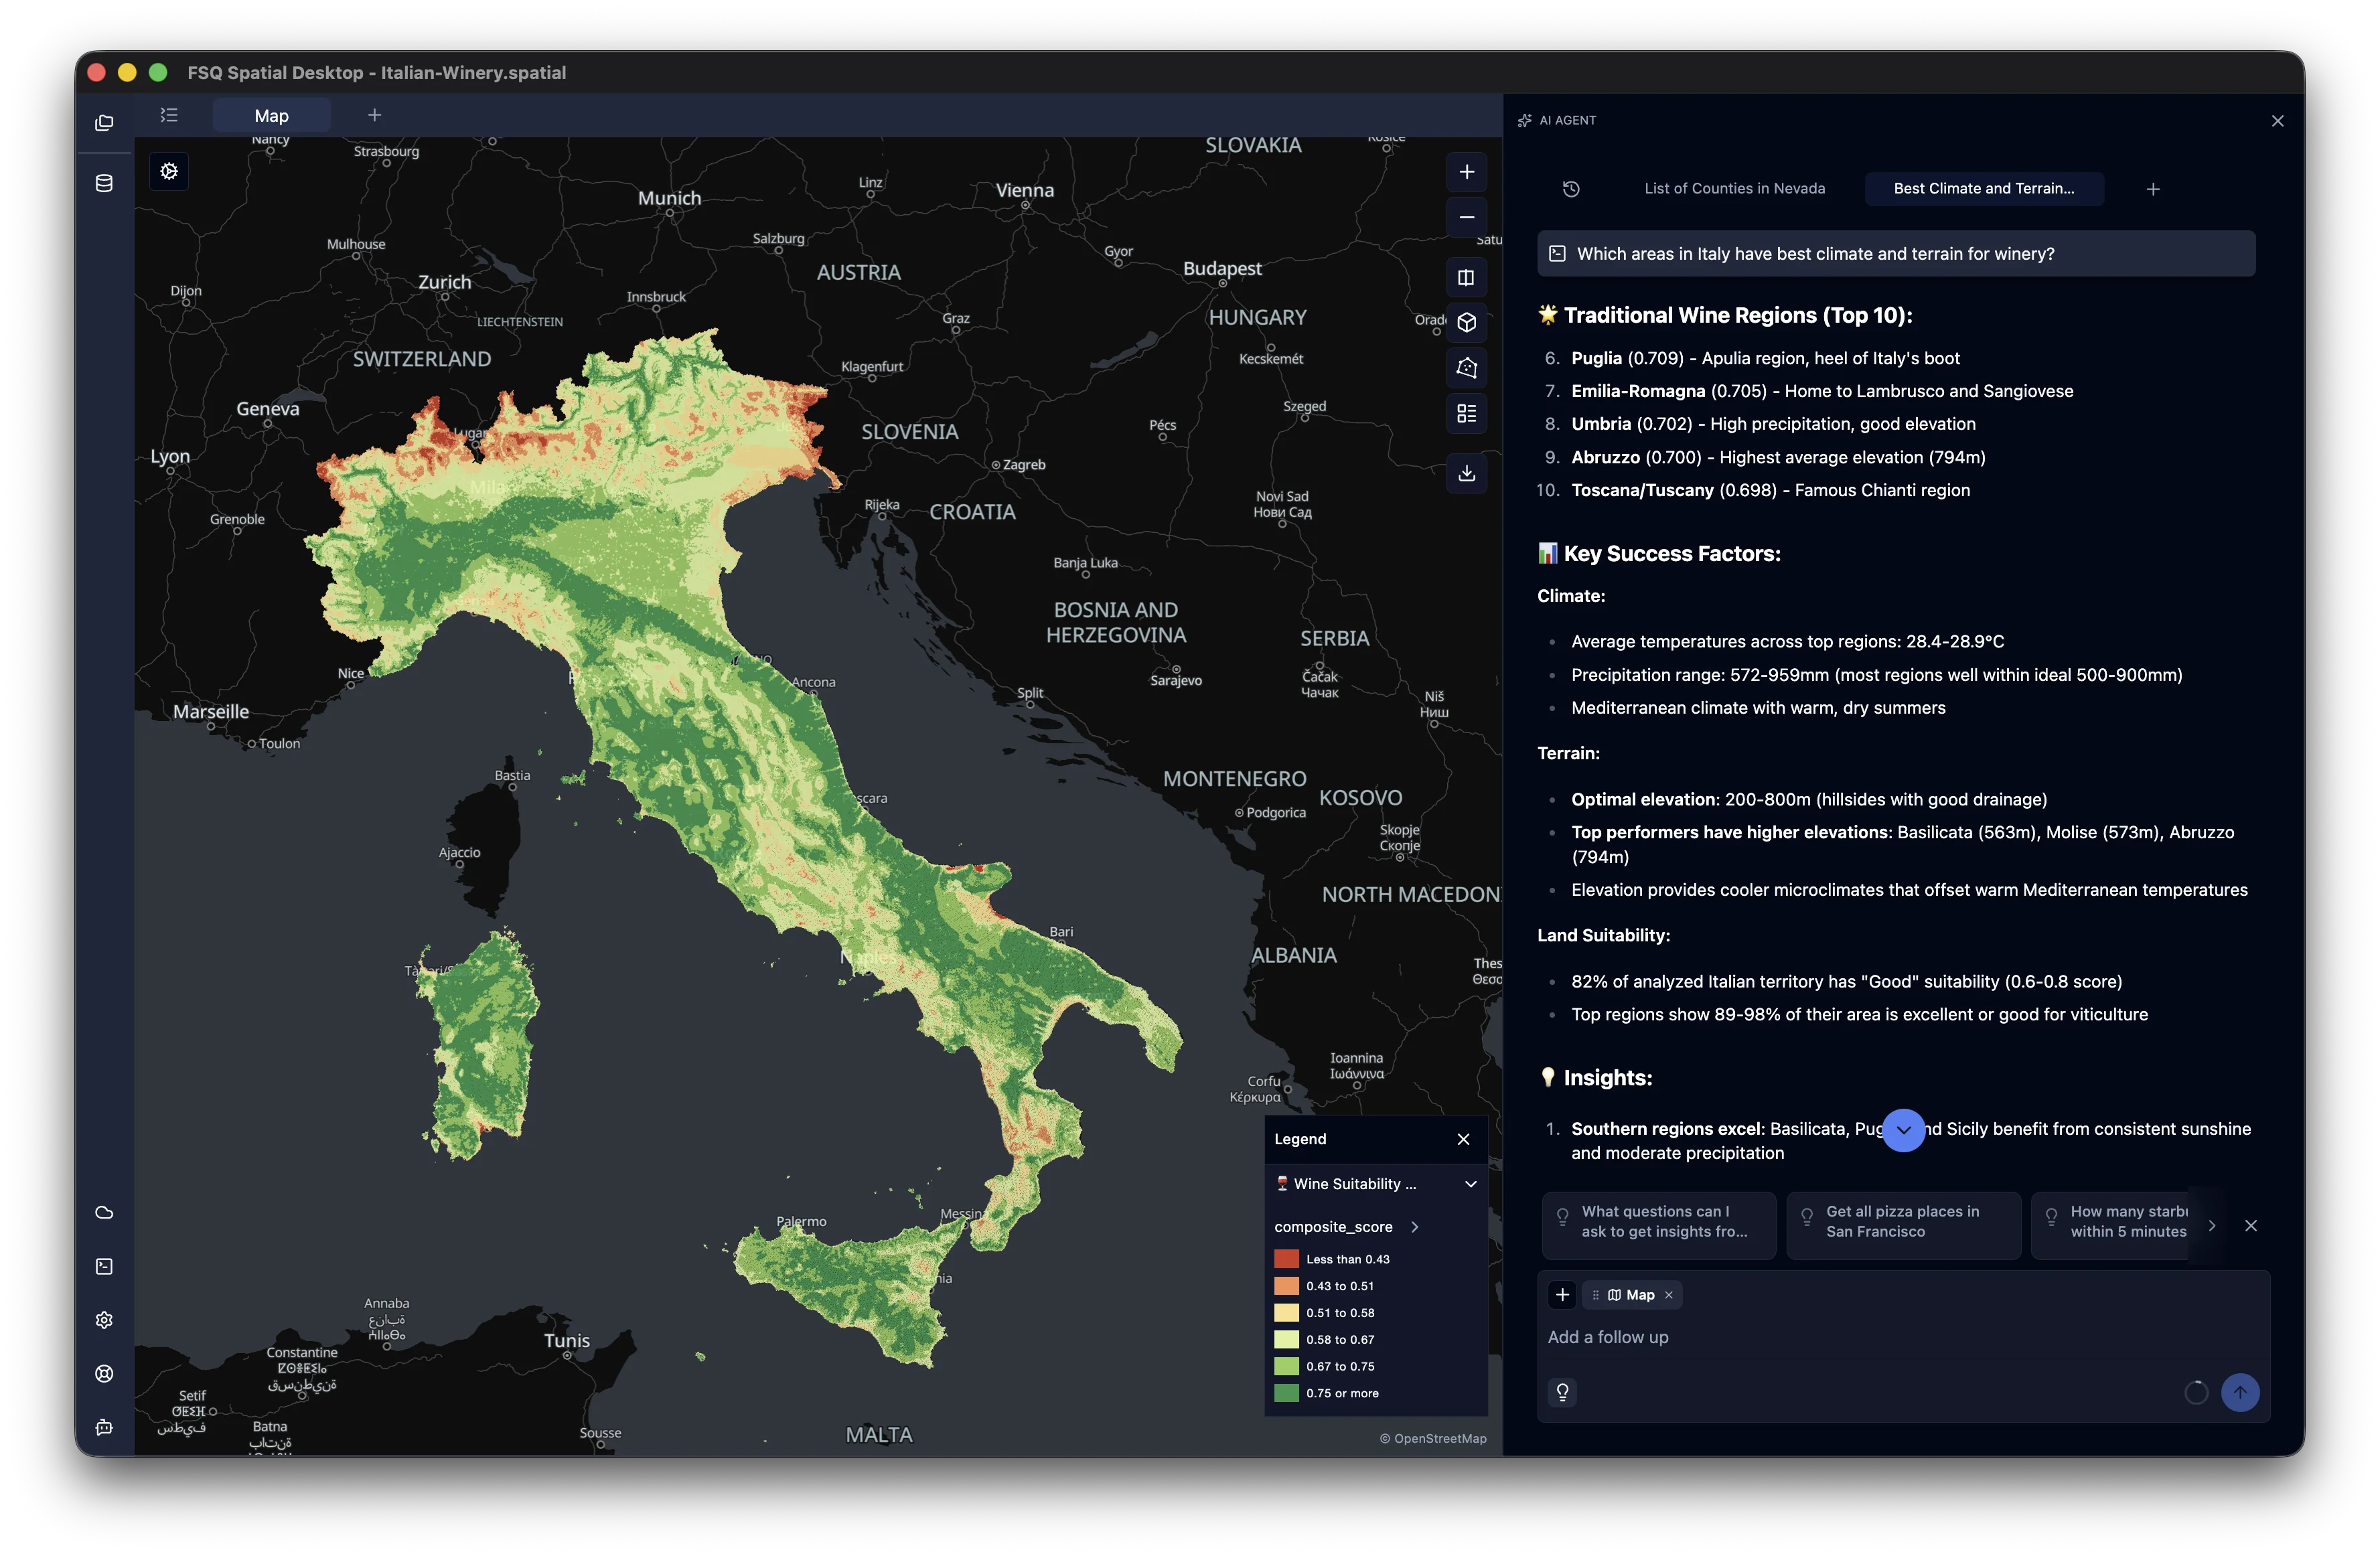Close the AI Agent panel

[2277, 121]
